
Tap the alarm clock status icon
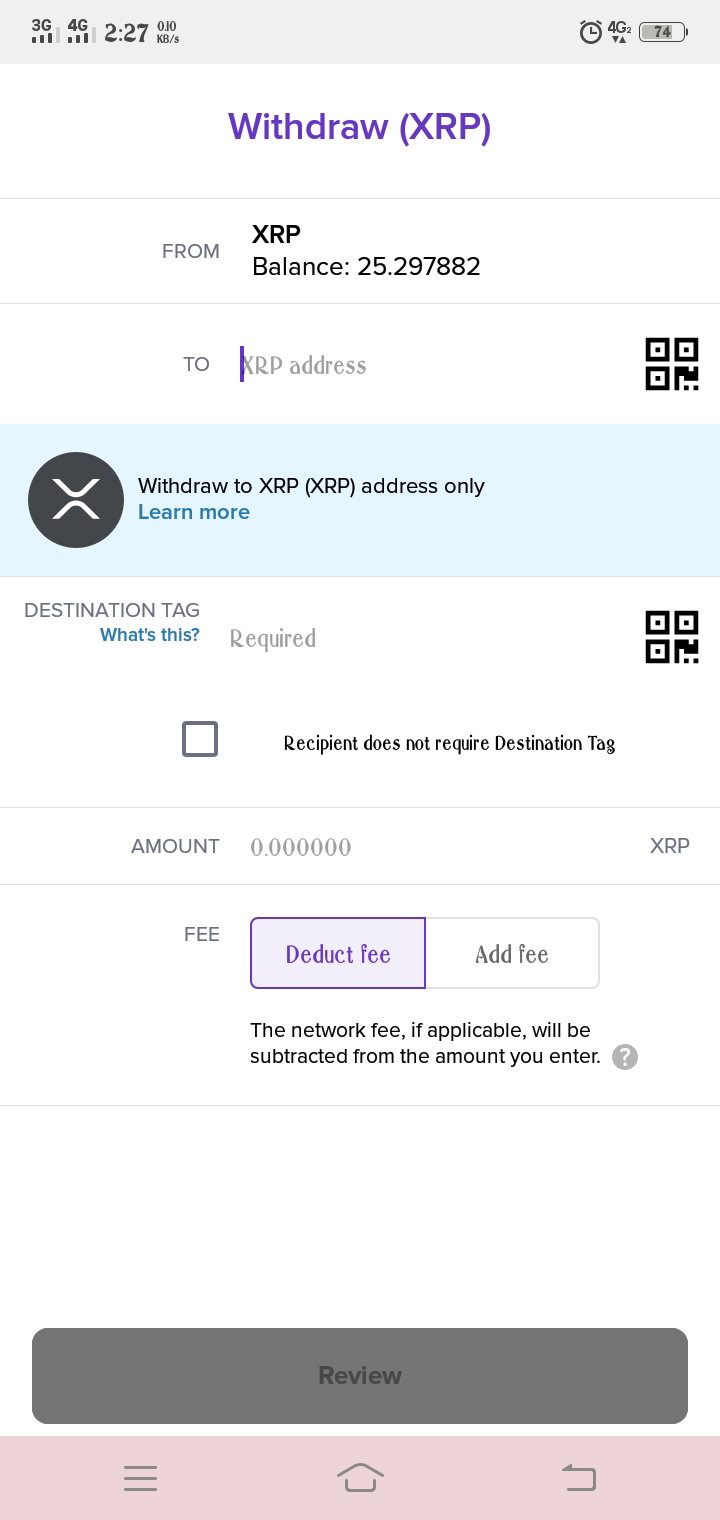pos(591,32)
